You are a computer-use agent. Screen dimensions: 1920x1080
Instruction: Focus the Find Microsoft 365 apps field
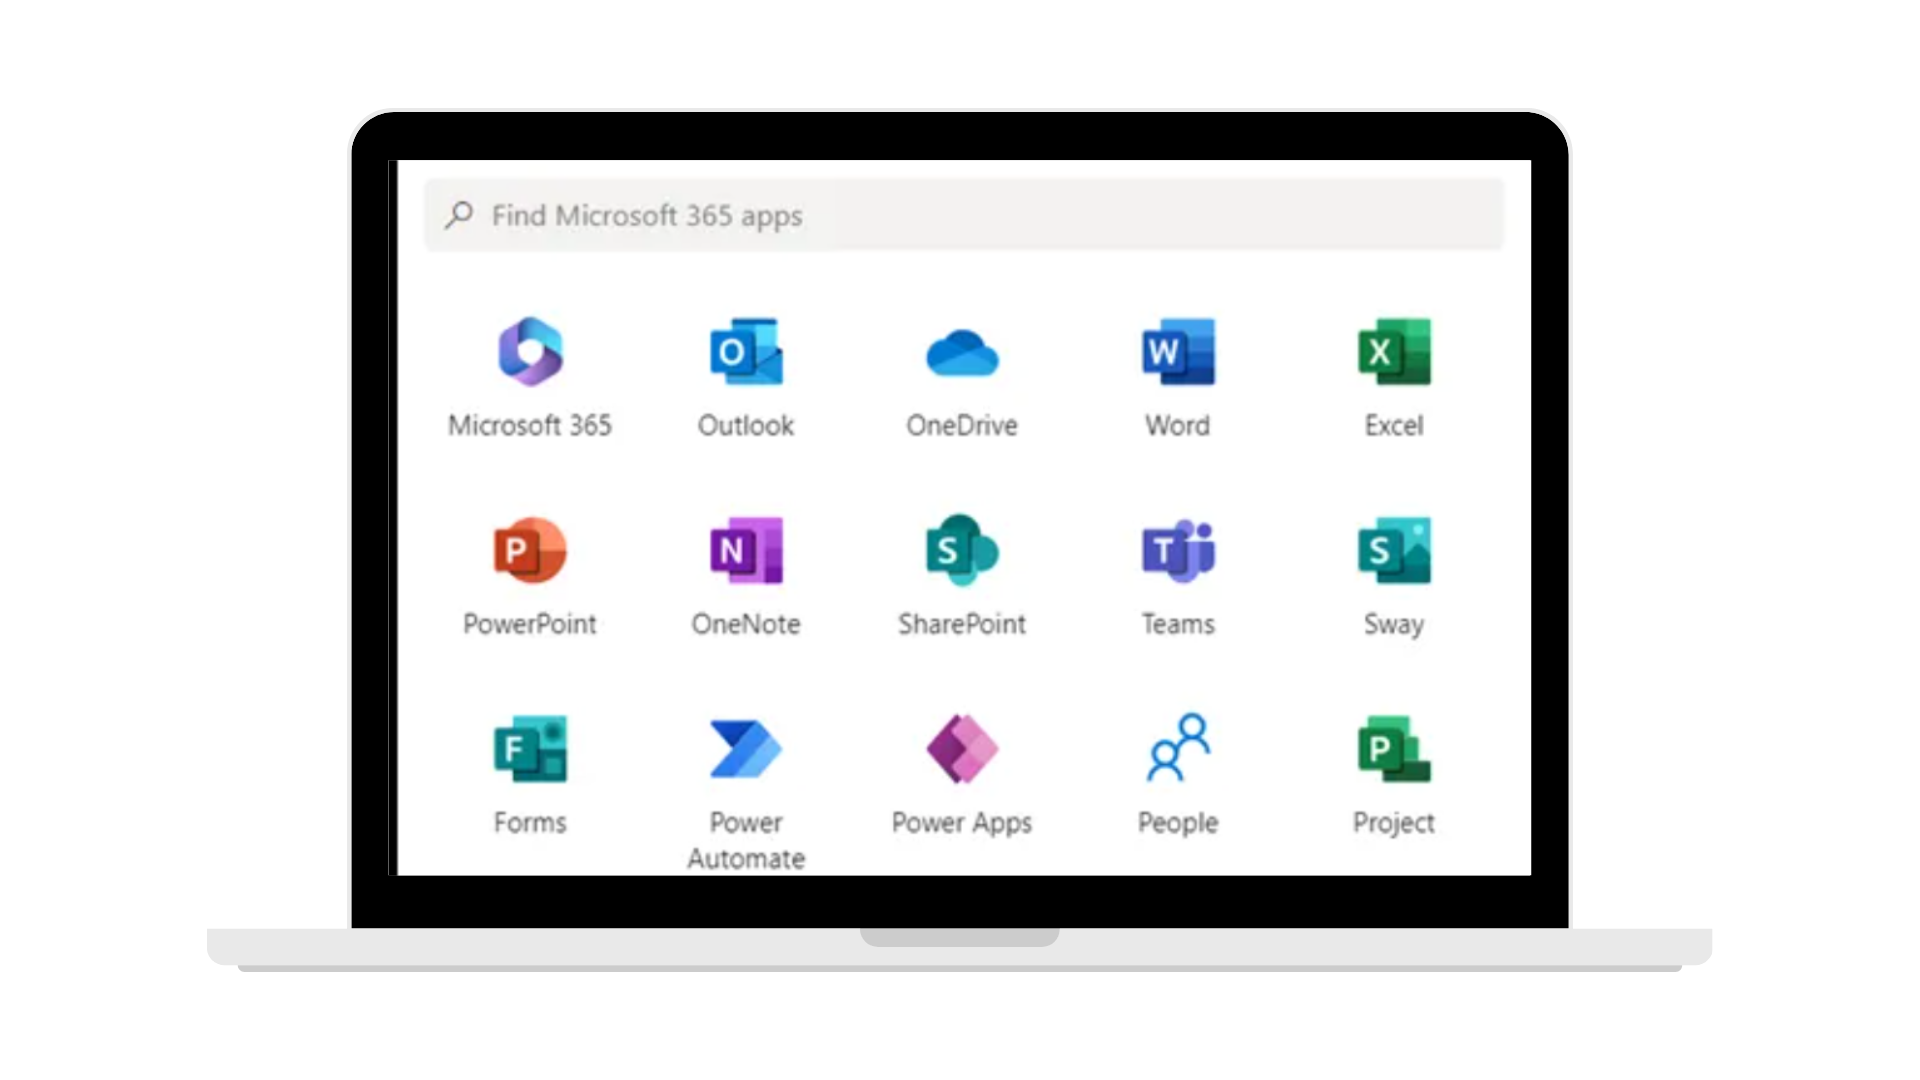coord(964,215)
